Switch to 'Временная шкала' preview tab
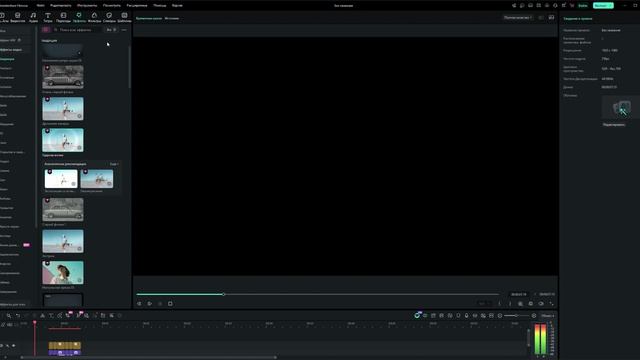The height and width of the screenshot is (360, 640). (149, 18)
